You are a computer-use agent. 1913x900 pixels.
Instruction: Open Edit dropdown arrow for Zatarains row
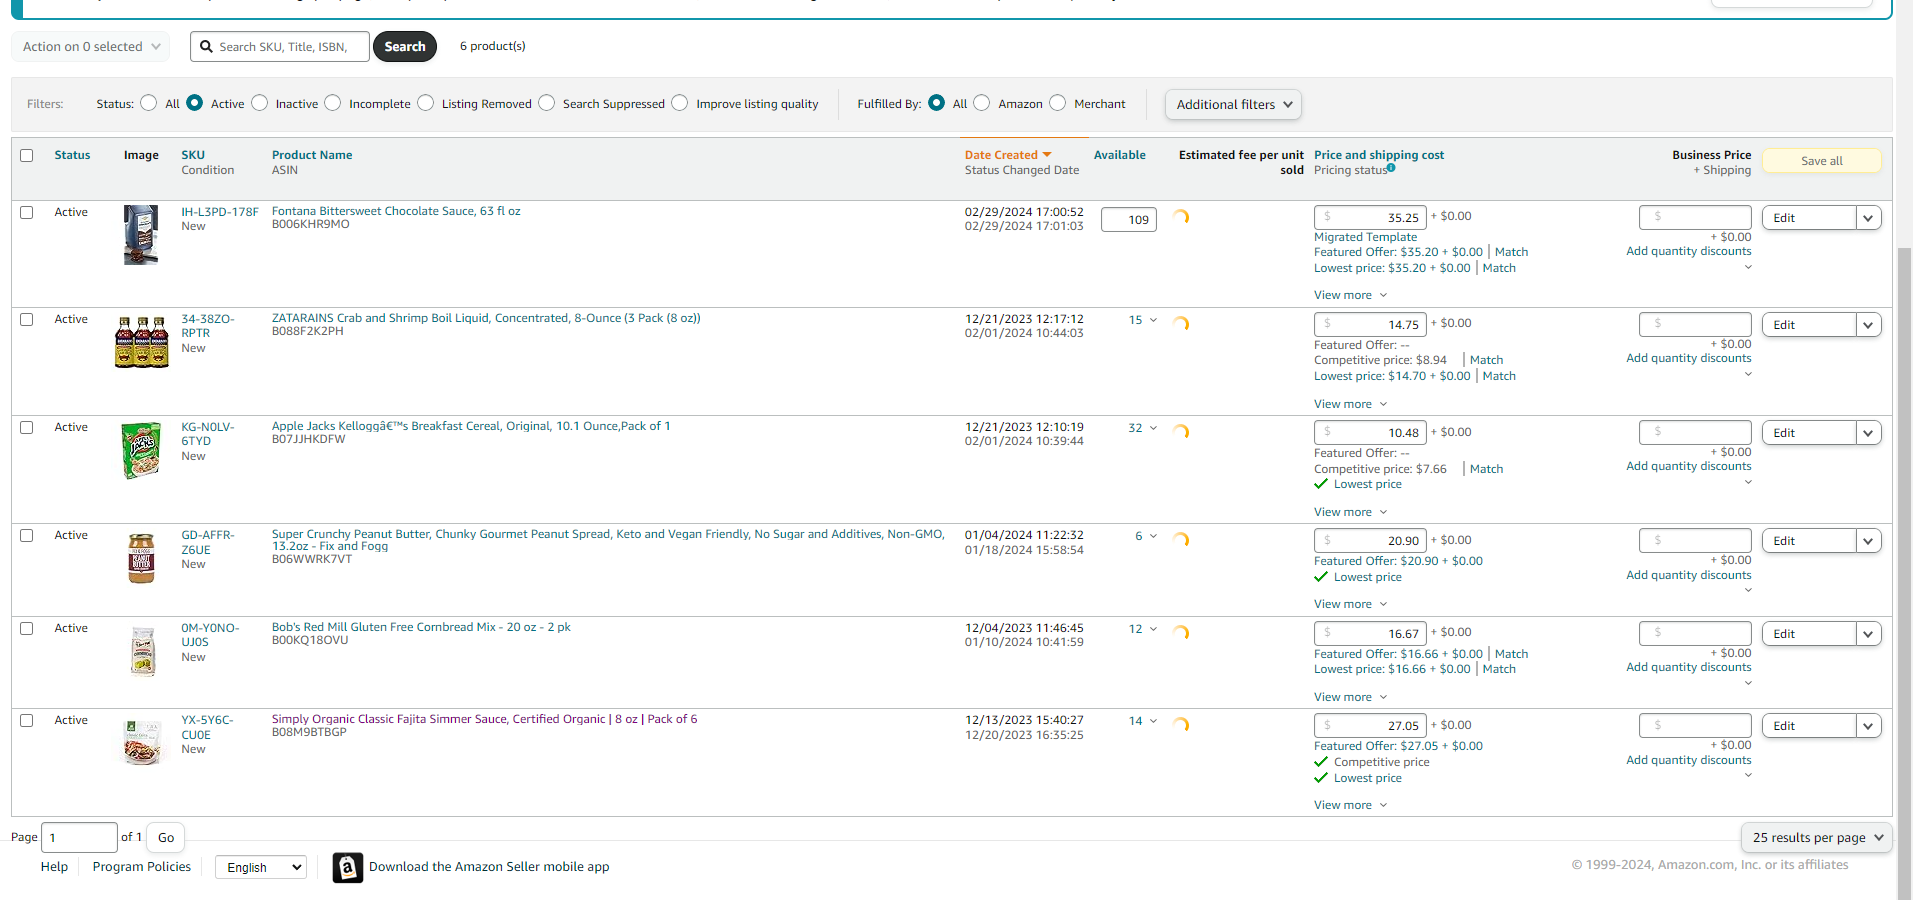pos(1868,325)
